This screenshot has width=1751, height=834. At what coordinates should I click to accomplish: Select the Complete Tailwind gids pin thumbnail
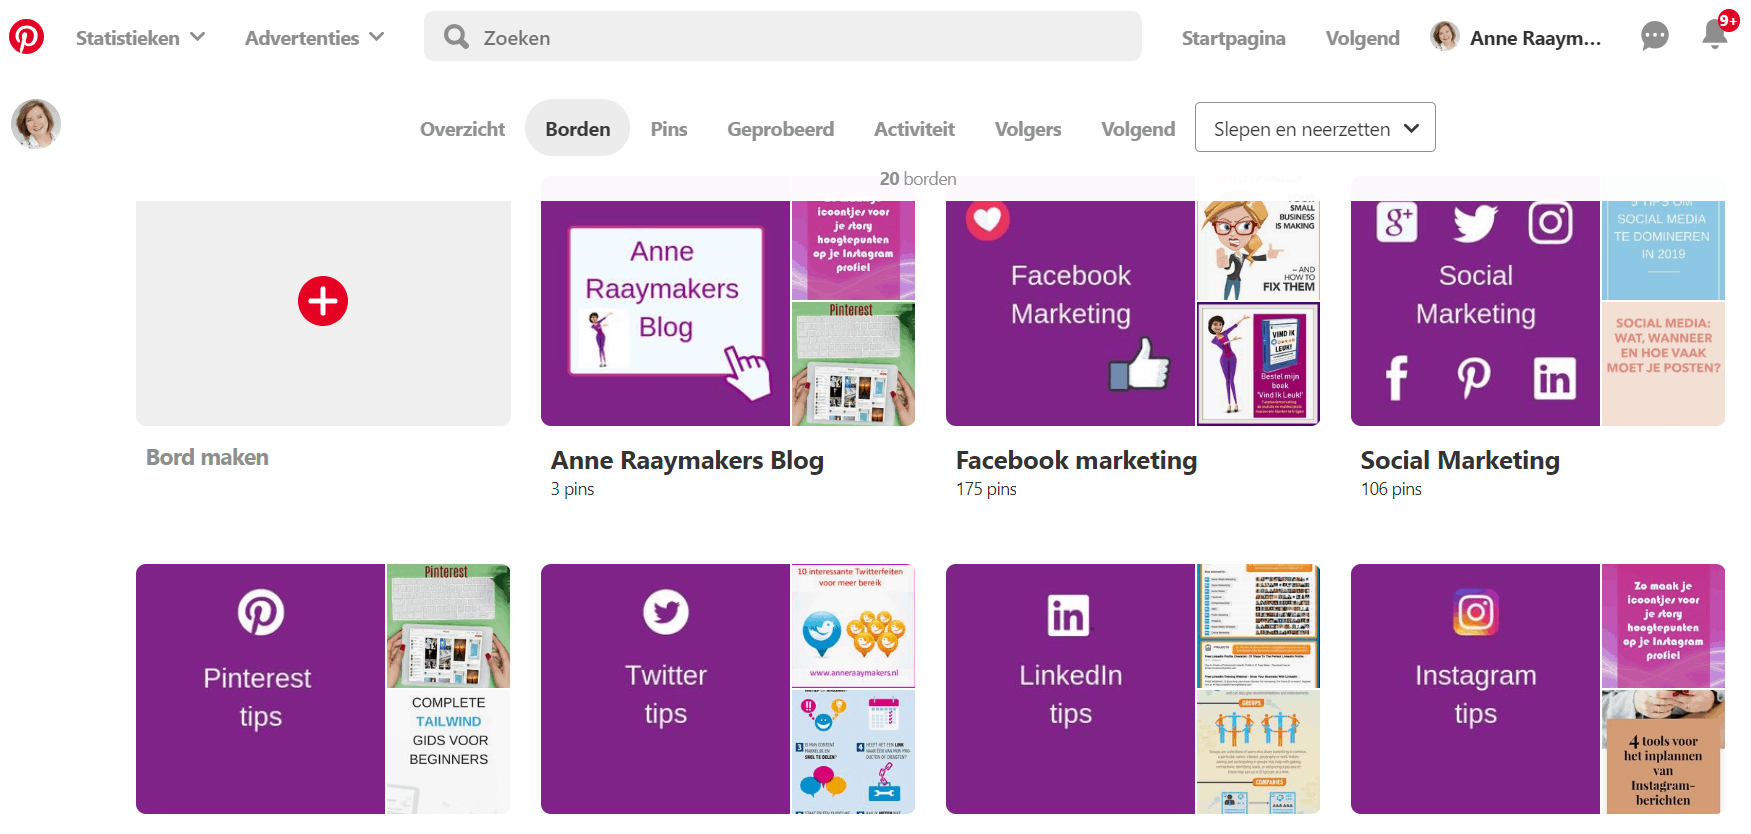448,751
